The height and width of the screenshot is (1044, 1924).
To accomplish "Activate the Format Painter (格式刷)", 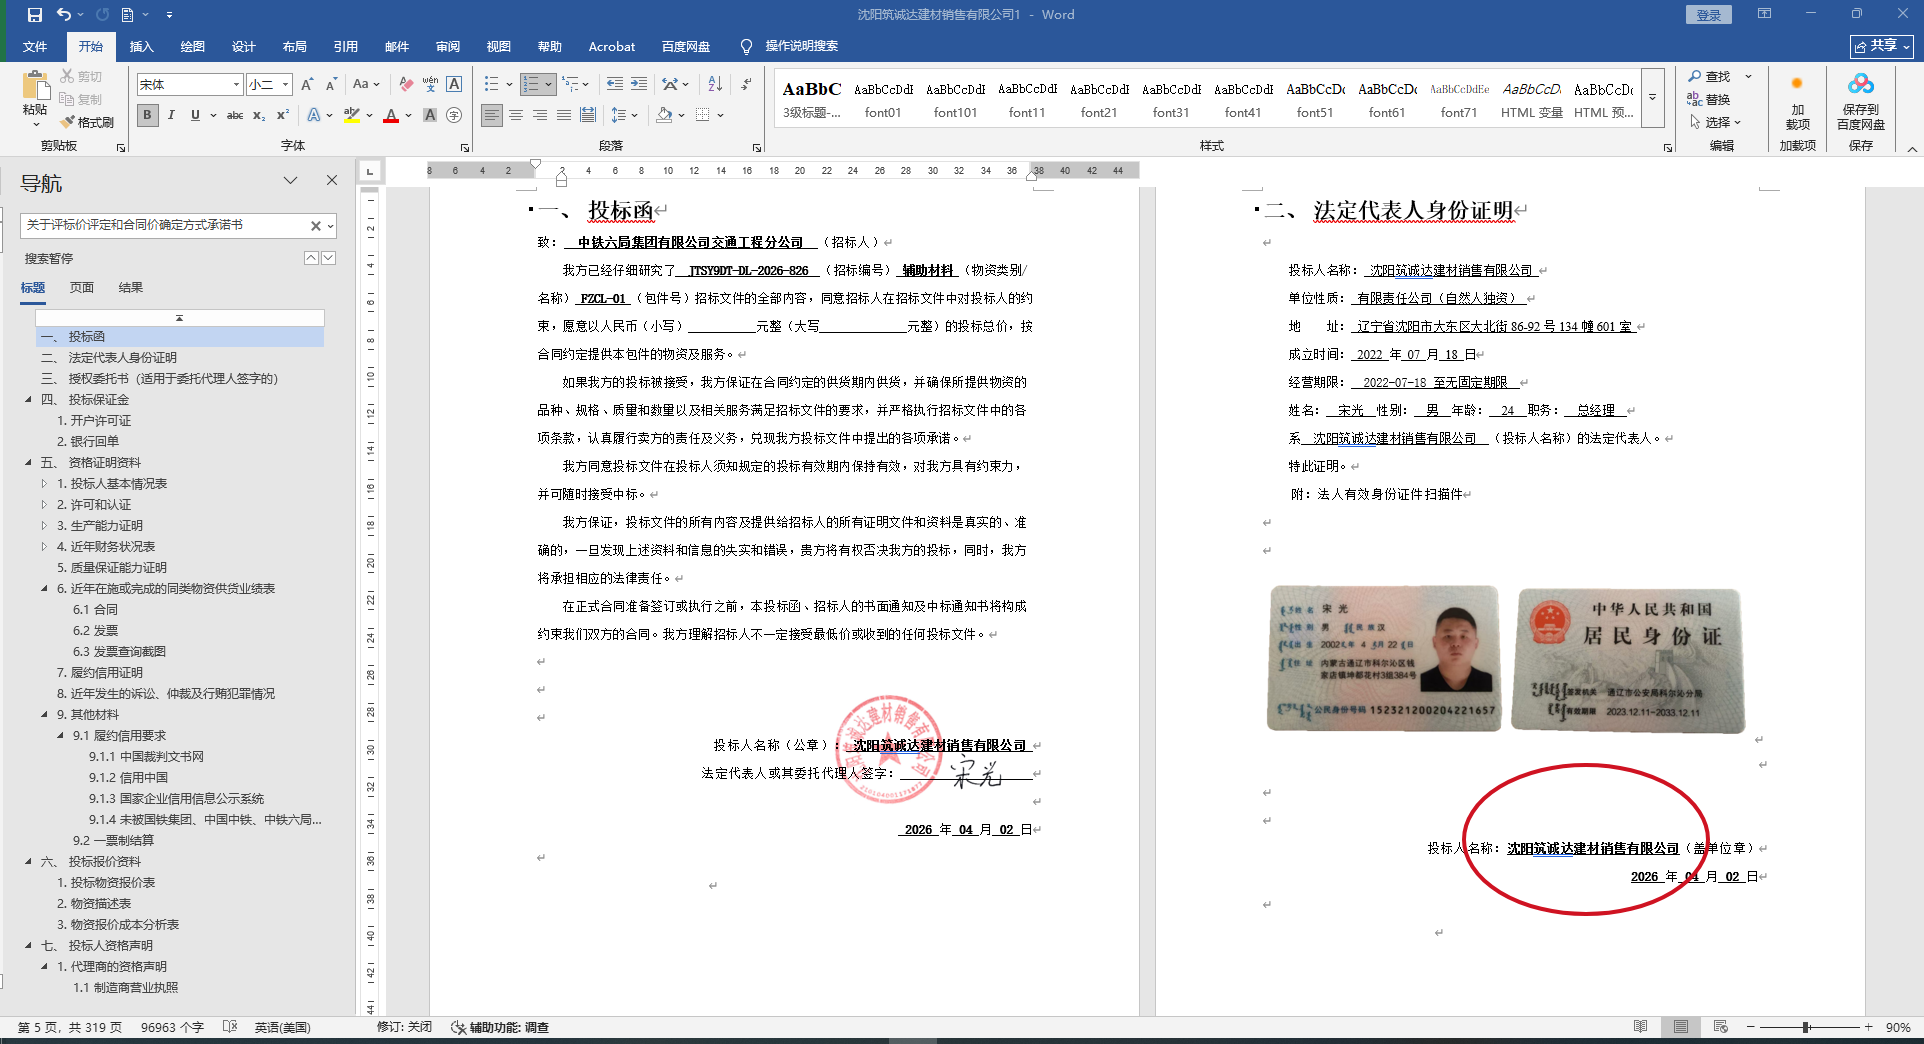I will pos(87,122).
